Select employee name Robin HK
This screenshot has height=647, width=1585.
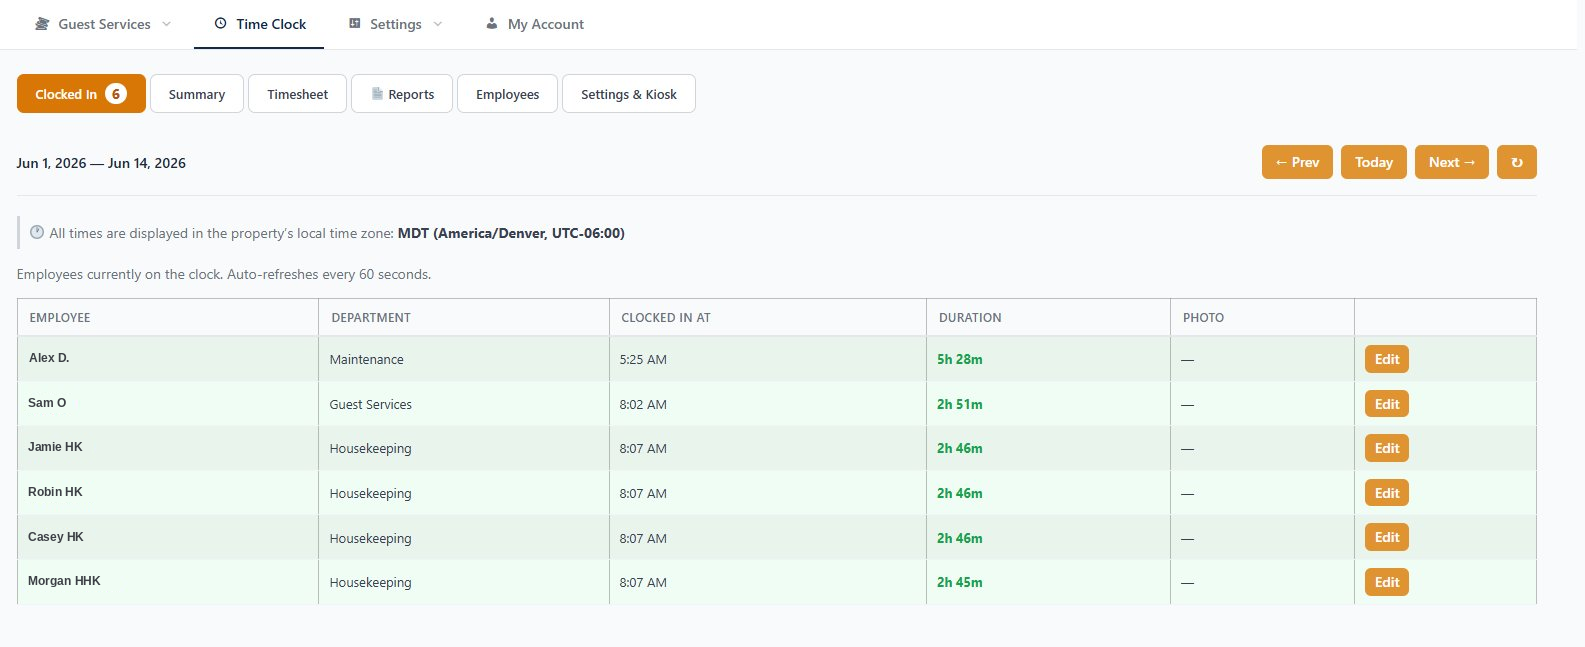tap(55, 492)
